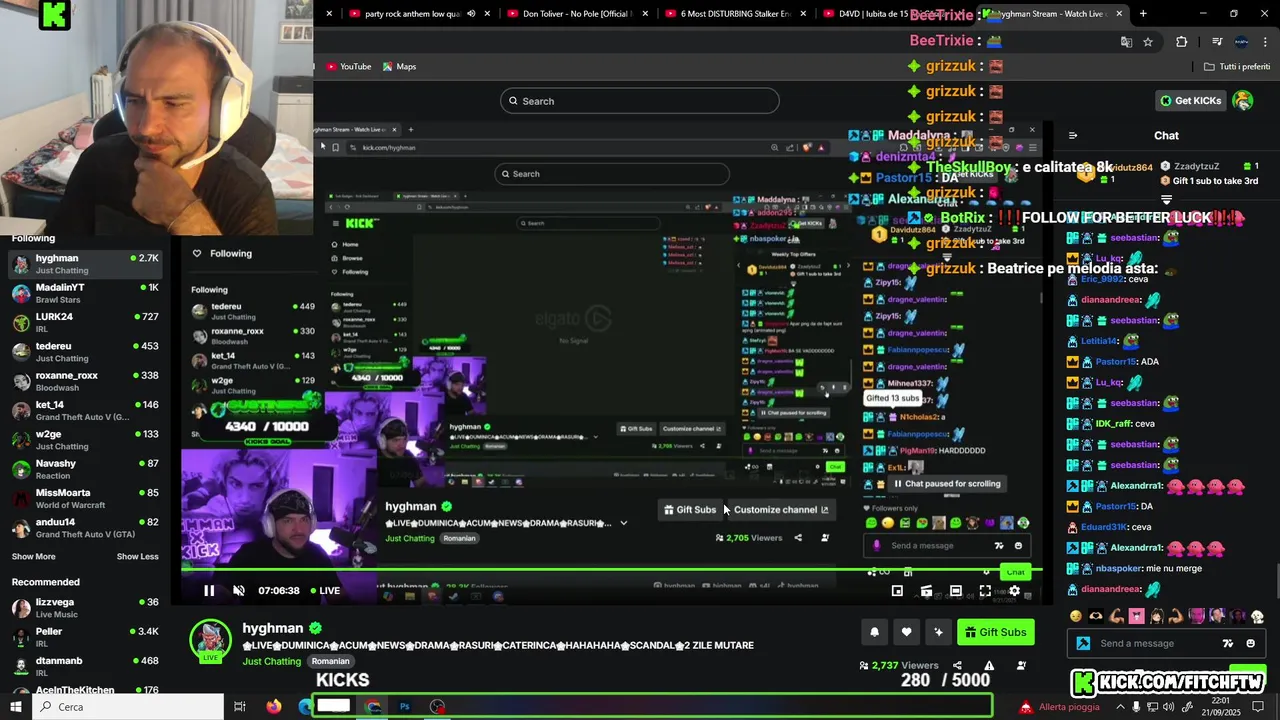Image resolution: width=1280 pixels, height=720 pixels.
Task: Open MadalinYT in Following list
Action: 85,293
